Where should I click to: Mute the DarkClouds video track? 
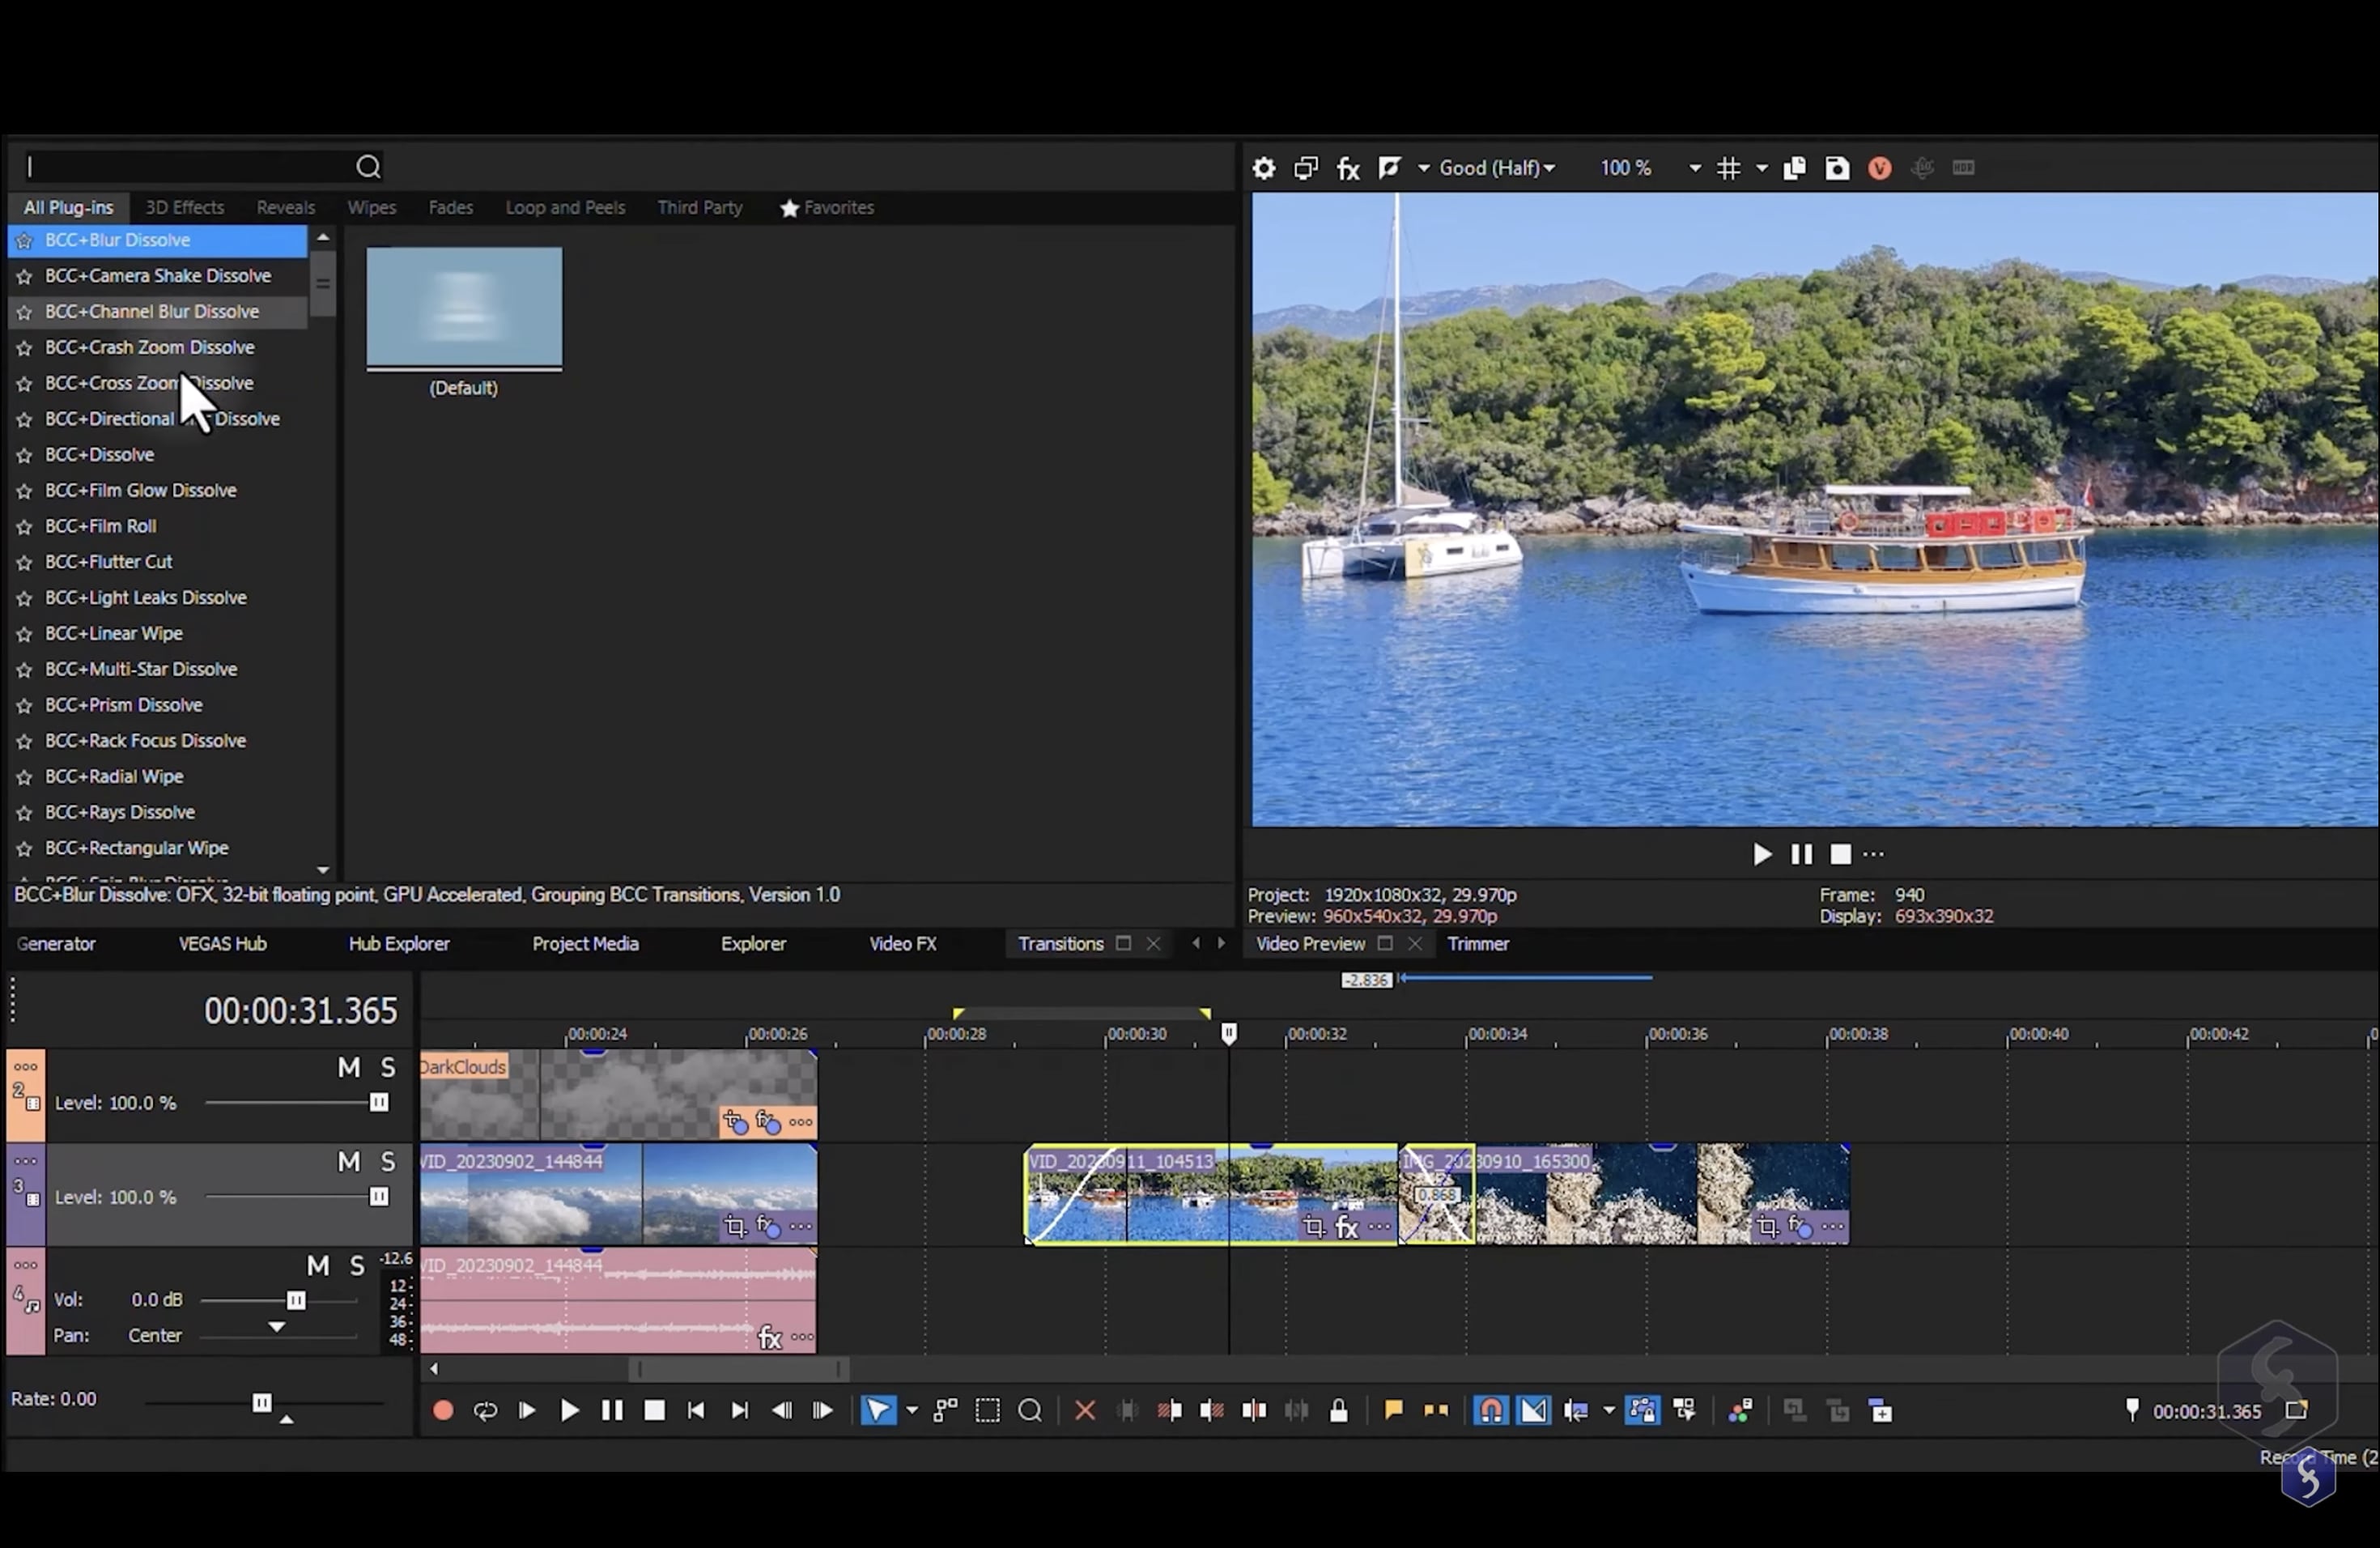click(x=348, y=1068)
